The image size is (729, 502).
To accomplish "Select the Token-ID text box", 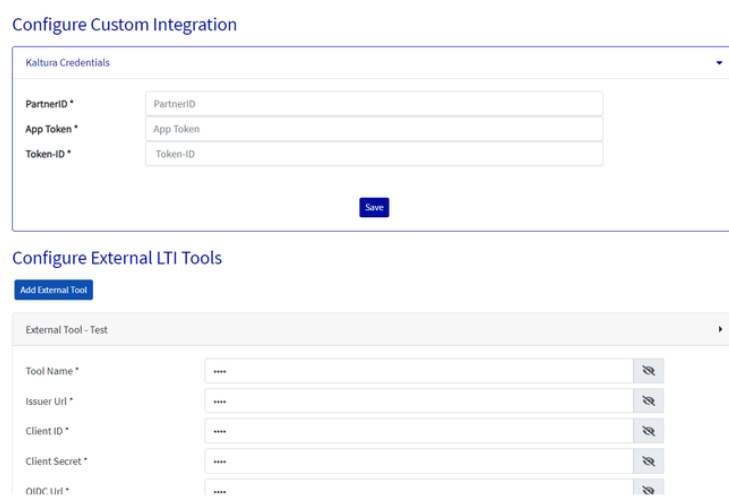I will [x=374, y=154].
